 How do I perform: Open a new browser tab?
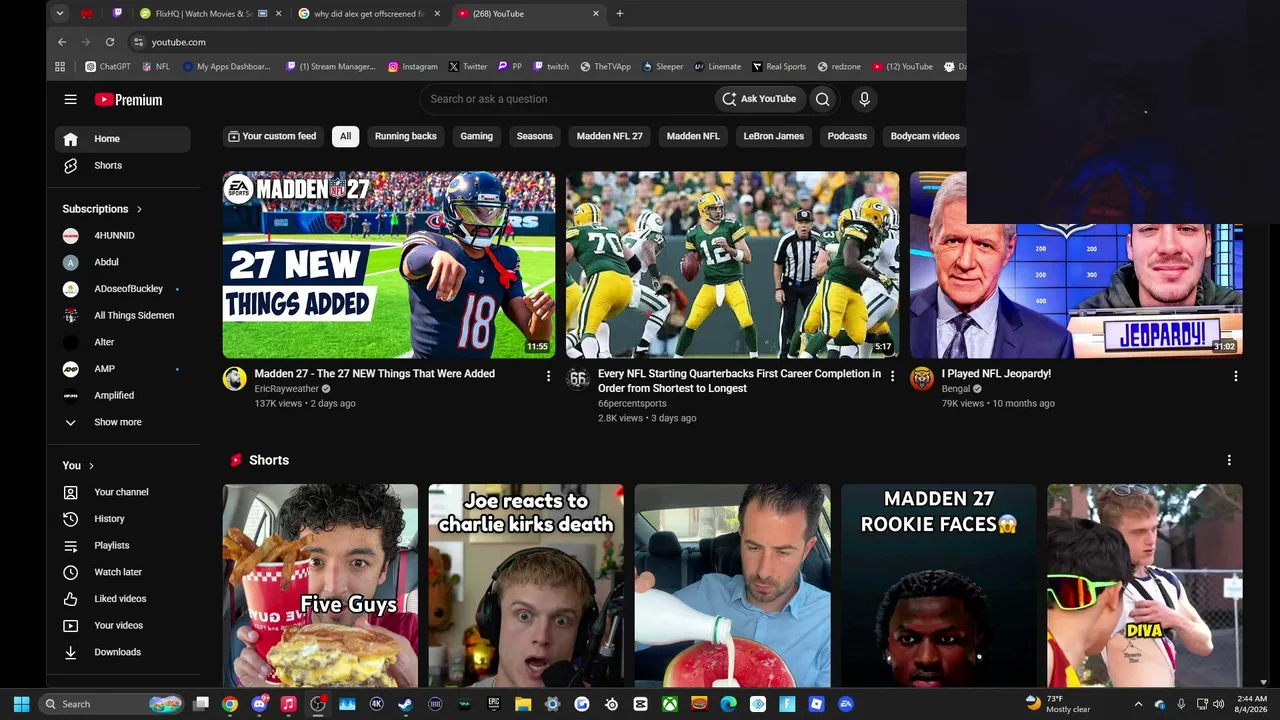620,14
